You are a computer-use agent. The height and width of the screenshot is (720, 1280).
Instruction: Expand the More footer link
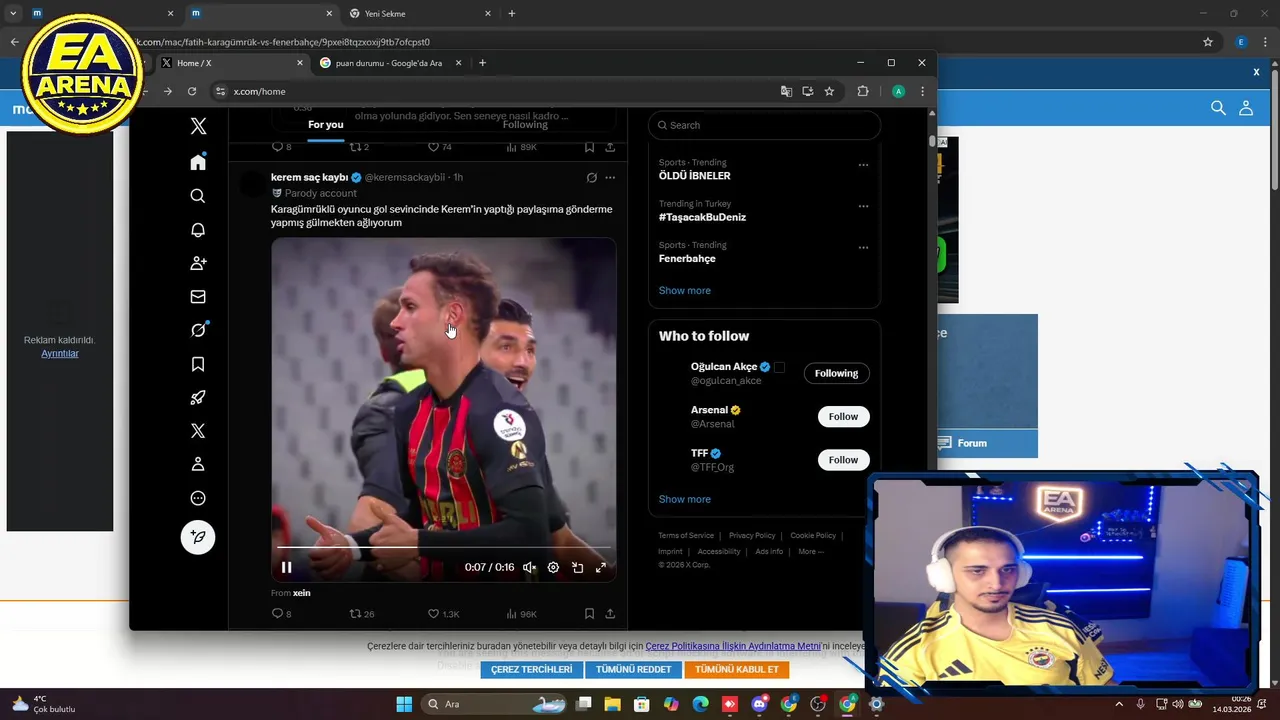click(811, 551)
